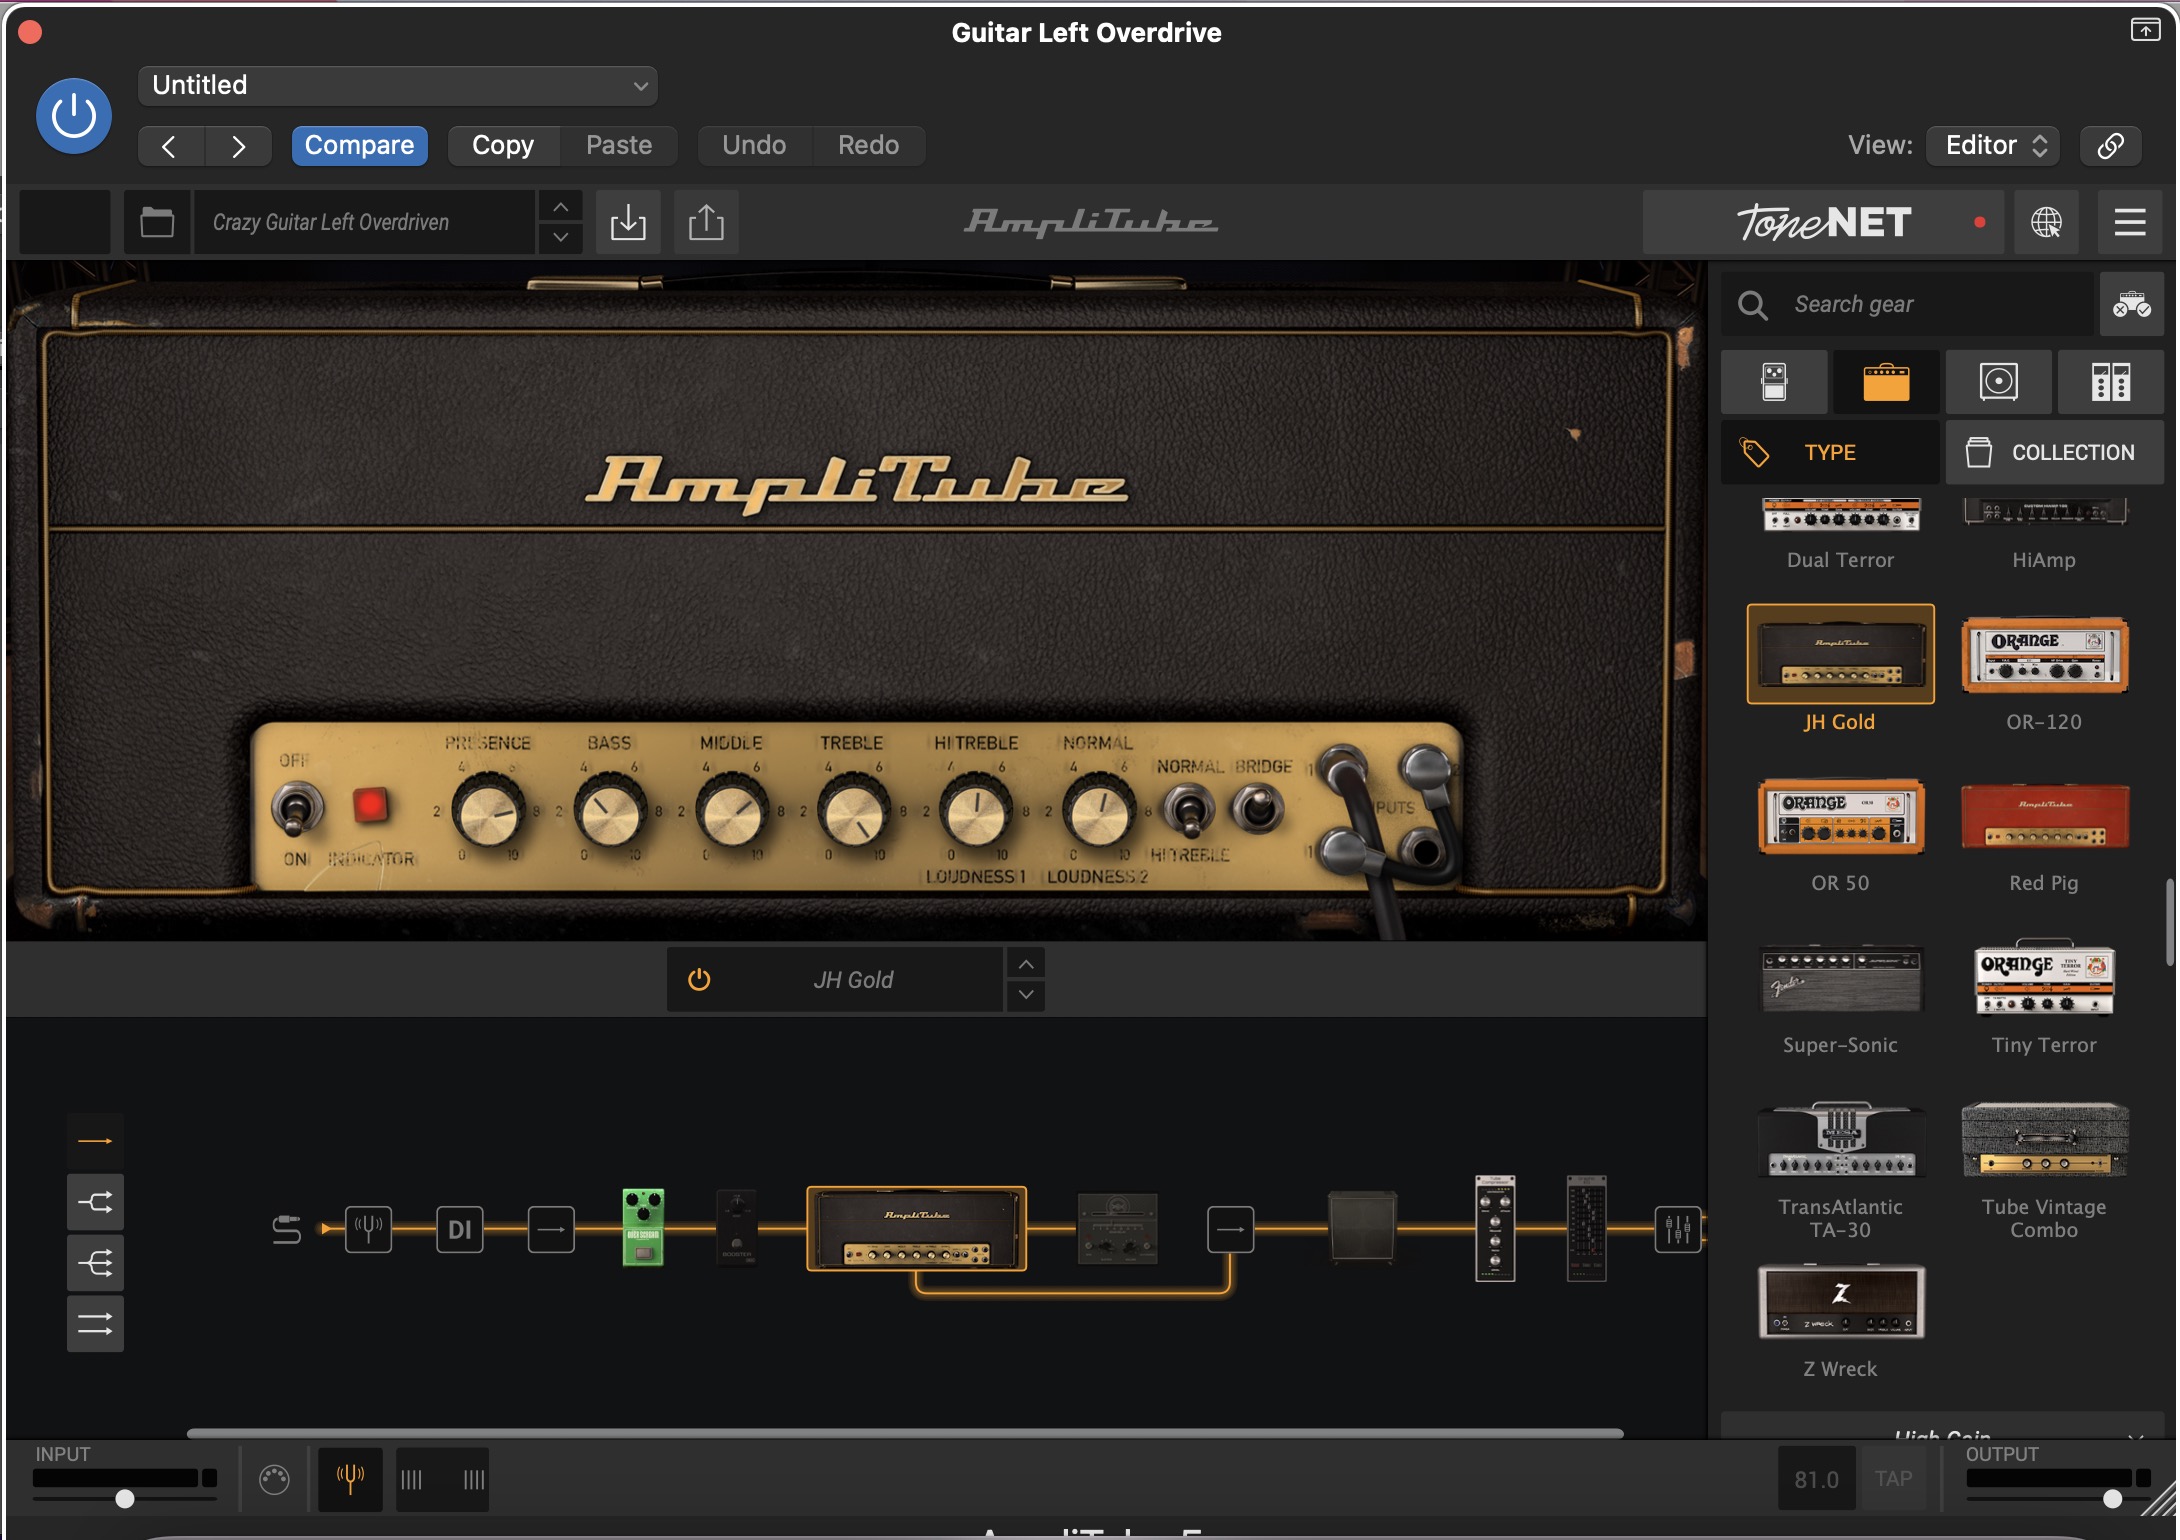Screen dimensions: 2180x1540
Task: Go to previous plugin setting arrow
Action: [170, 146]
